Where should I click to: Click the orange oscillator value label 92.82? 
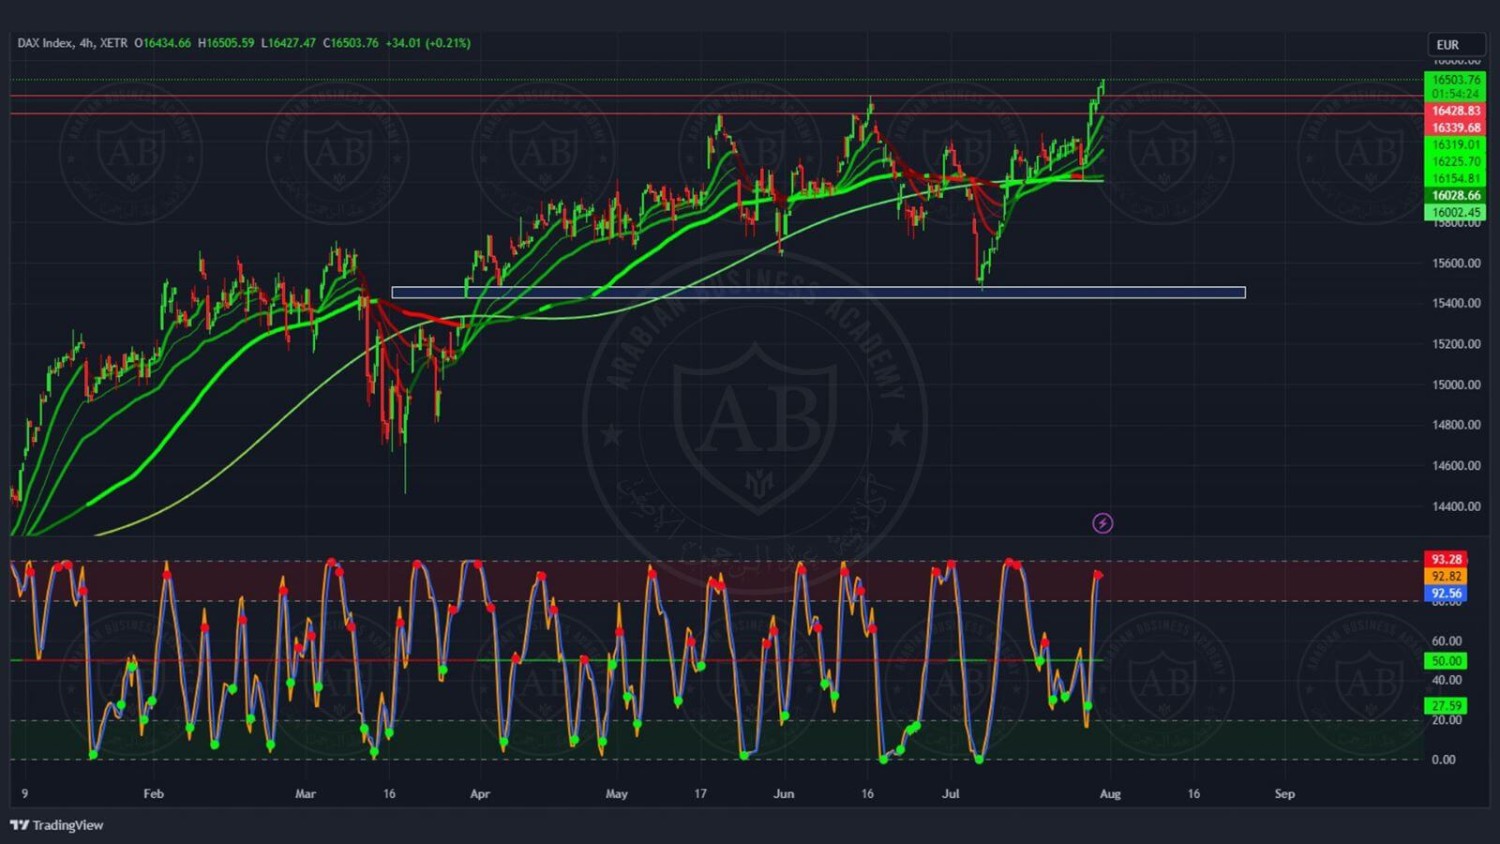click(1446, 577)
